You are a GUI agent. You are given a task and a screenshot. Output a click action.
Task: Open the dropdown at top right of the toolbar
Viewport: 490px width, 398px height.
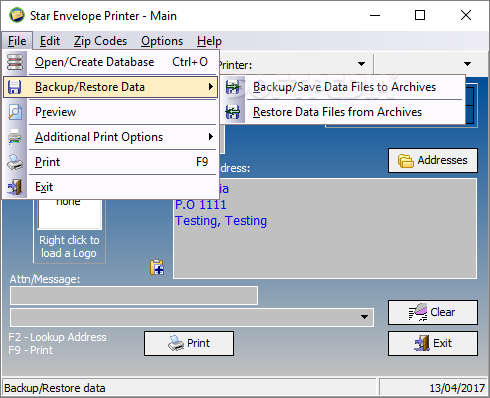coord(467,64)
